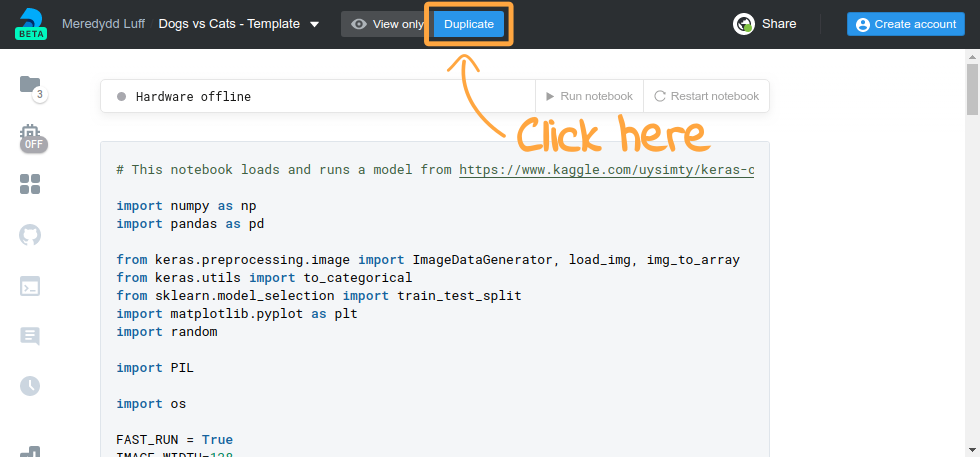Click the Duplicate button
980x457 pixels.
(469, 24)
